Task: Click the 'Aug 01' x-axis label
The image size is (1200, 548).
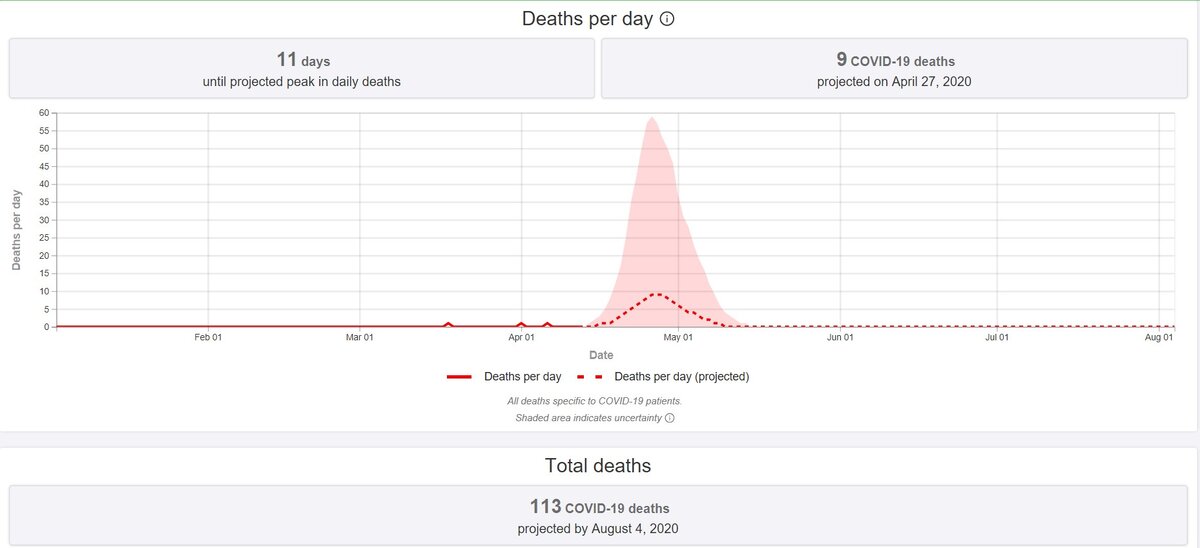Action: (1159, 338)
